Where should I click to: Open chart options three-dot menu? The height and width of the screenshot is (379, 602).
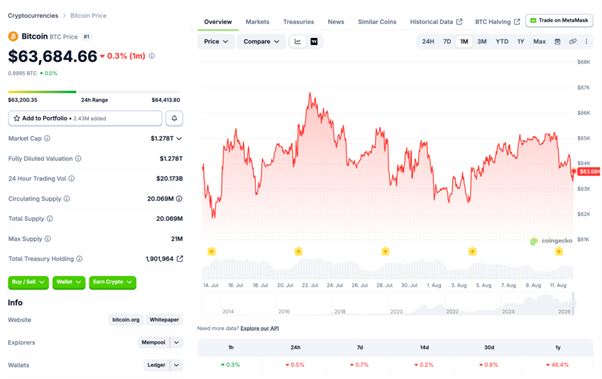[x=586, y=41]
